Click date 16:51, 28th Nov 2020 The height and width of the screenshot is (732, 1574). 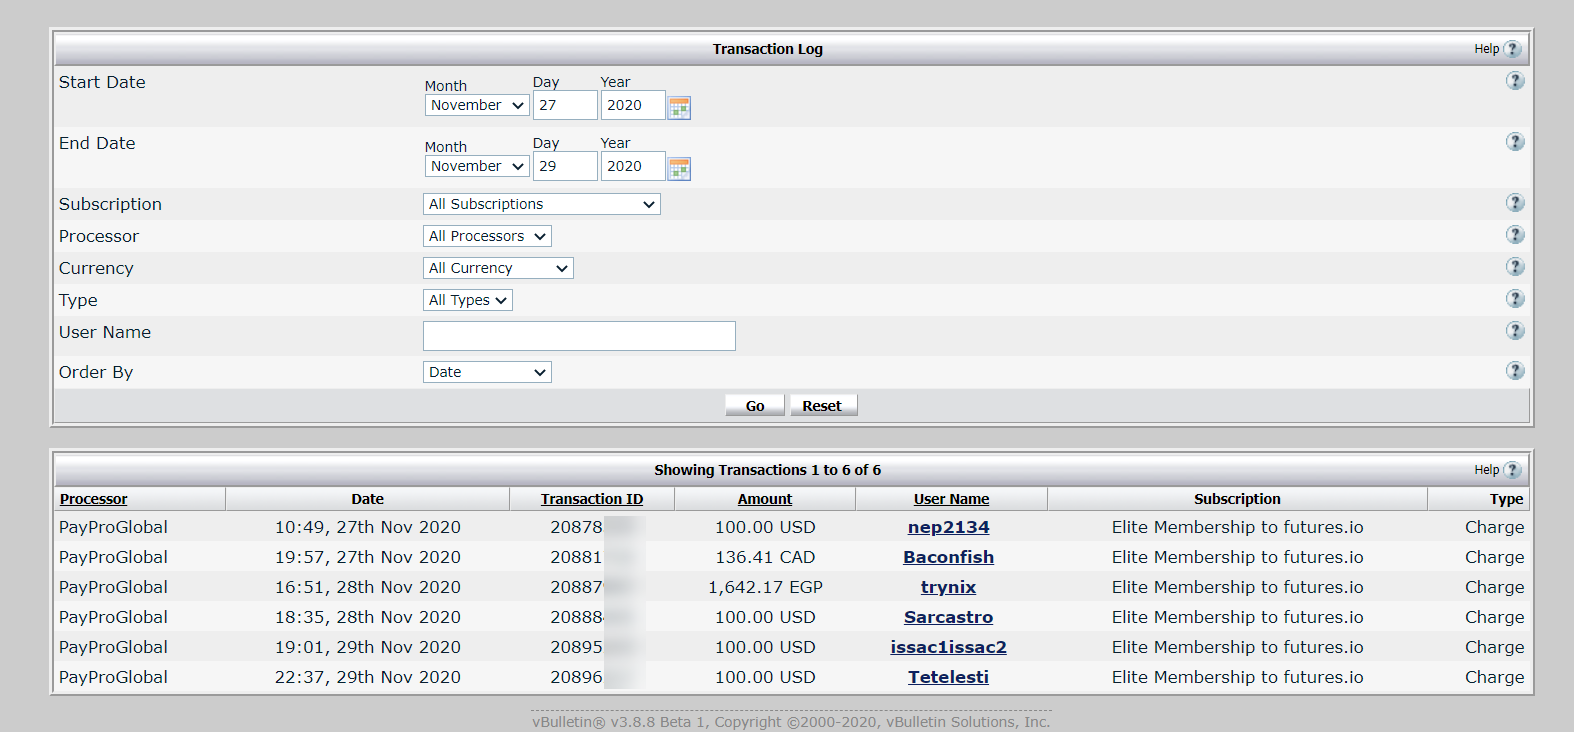pyautogui.click(x=368, y=587)
